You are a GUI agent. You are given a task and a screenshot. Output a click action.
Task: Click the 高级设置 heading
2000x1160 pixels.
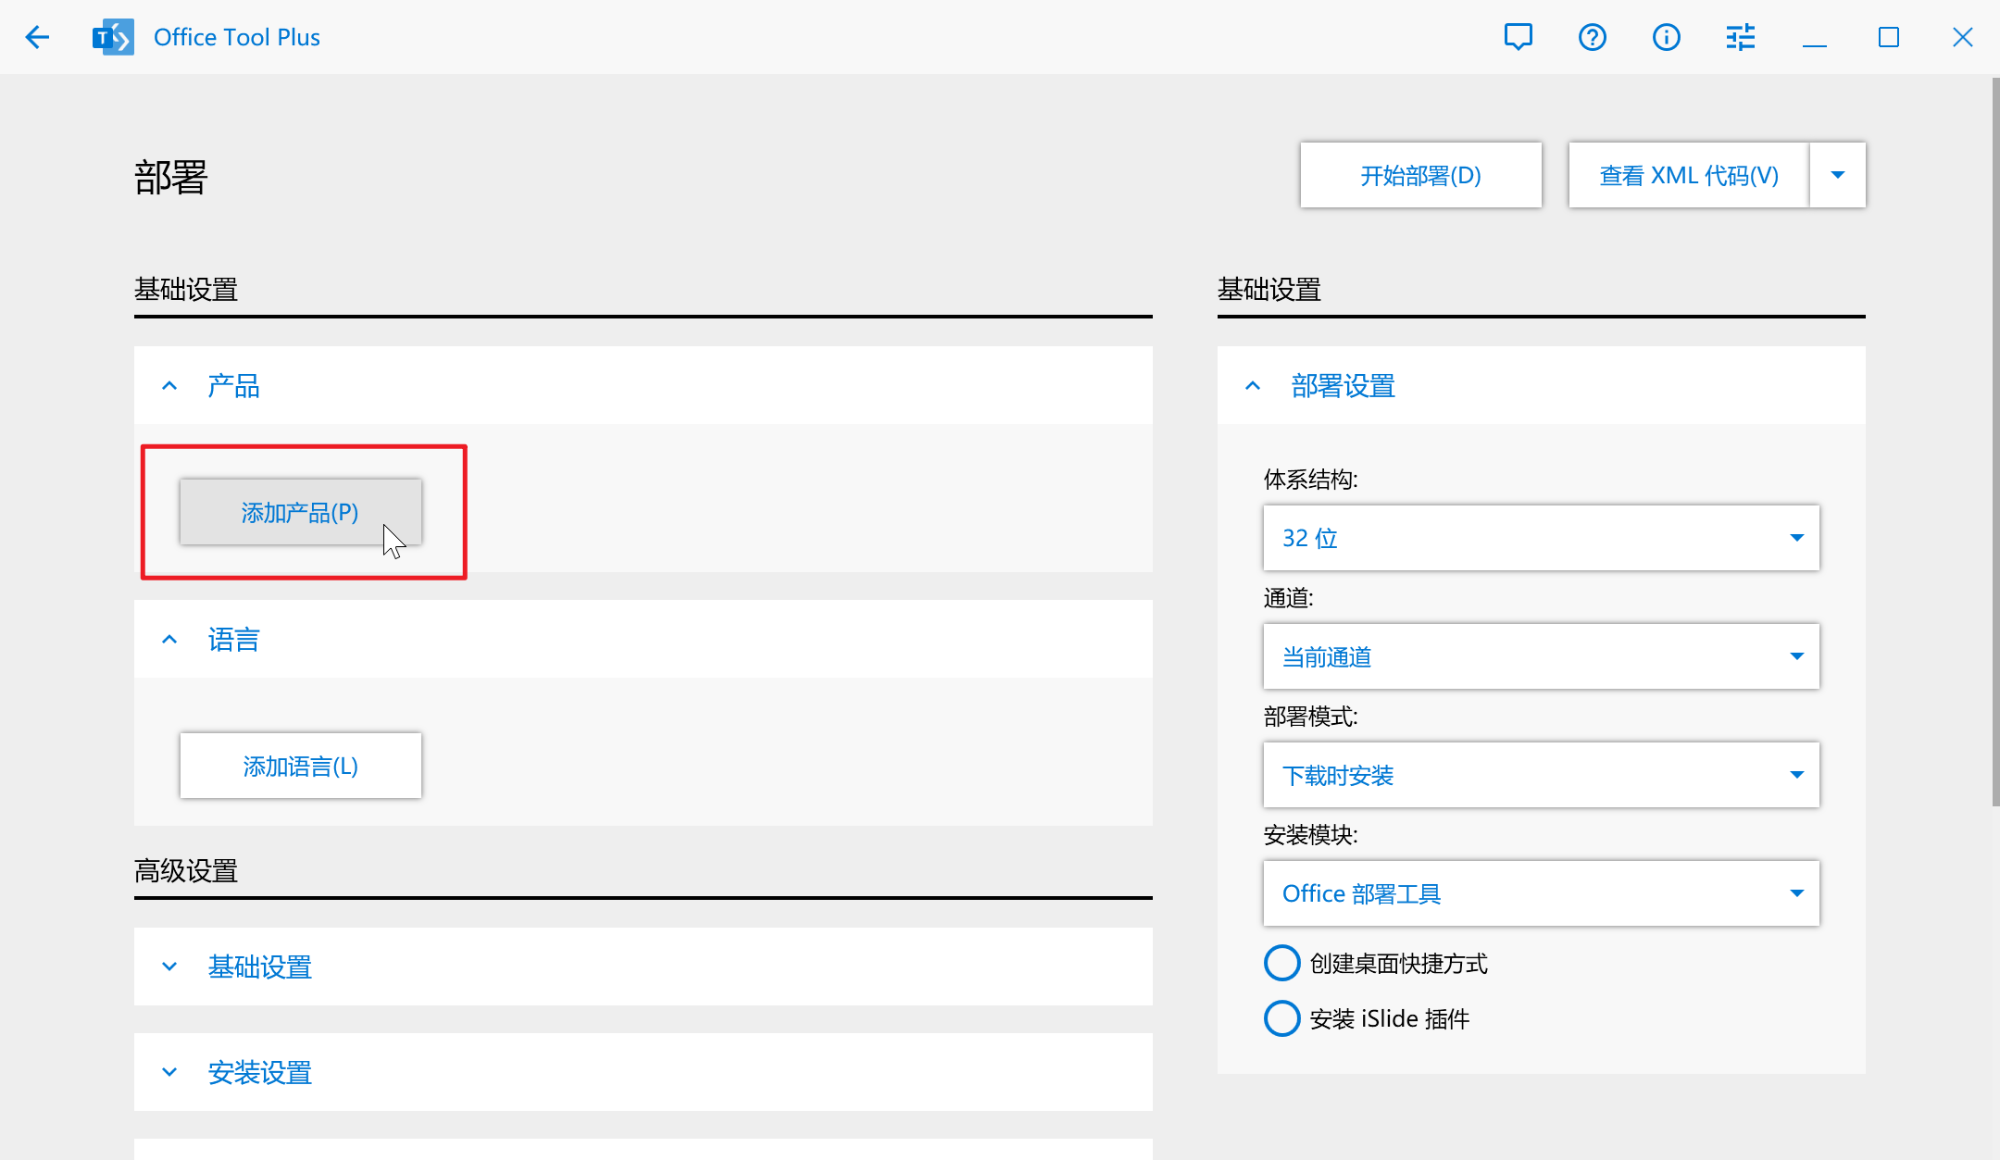[x=186, y=871]
